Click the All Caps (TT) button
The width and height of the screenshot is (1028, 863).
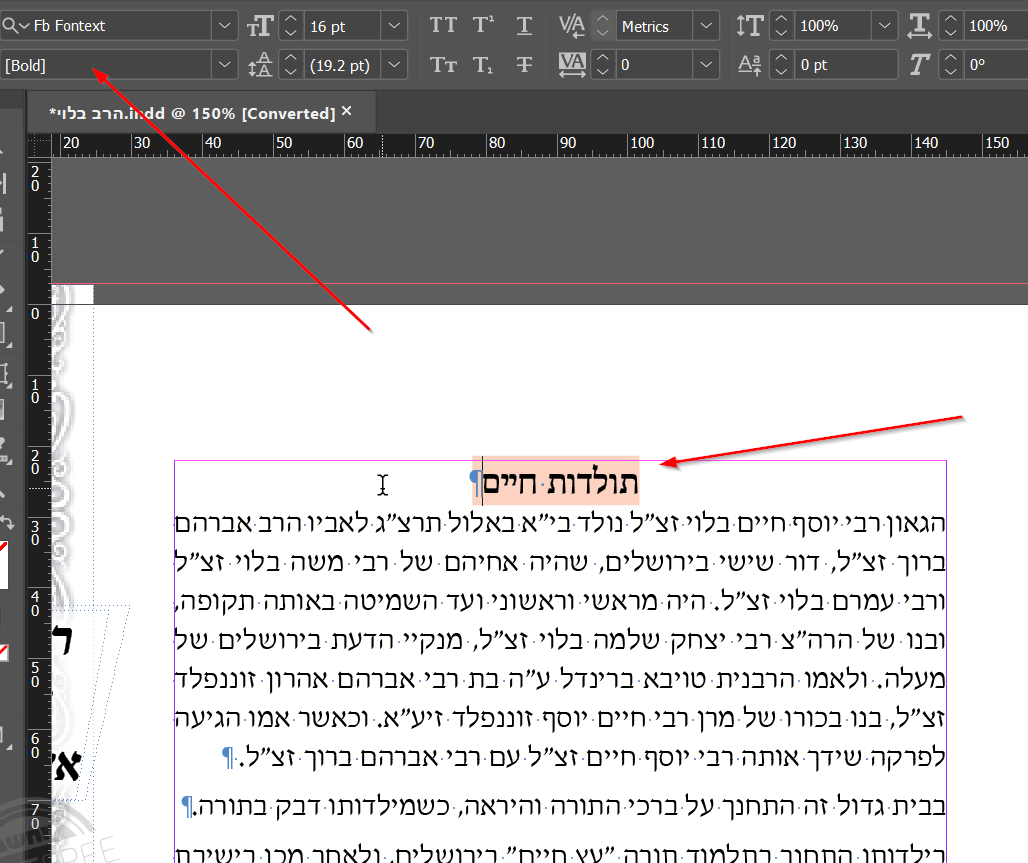443,26
